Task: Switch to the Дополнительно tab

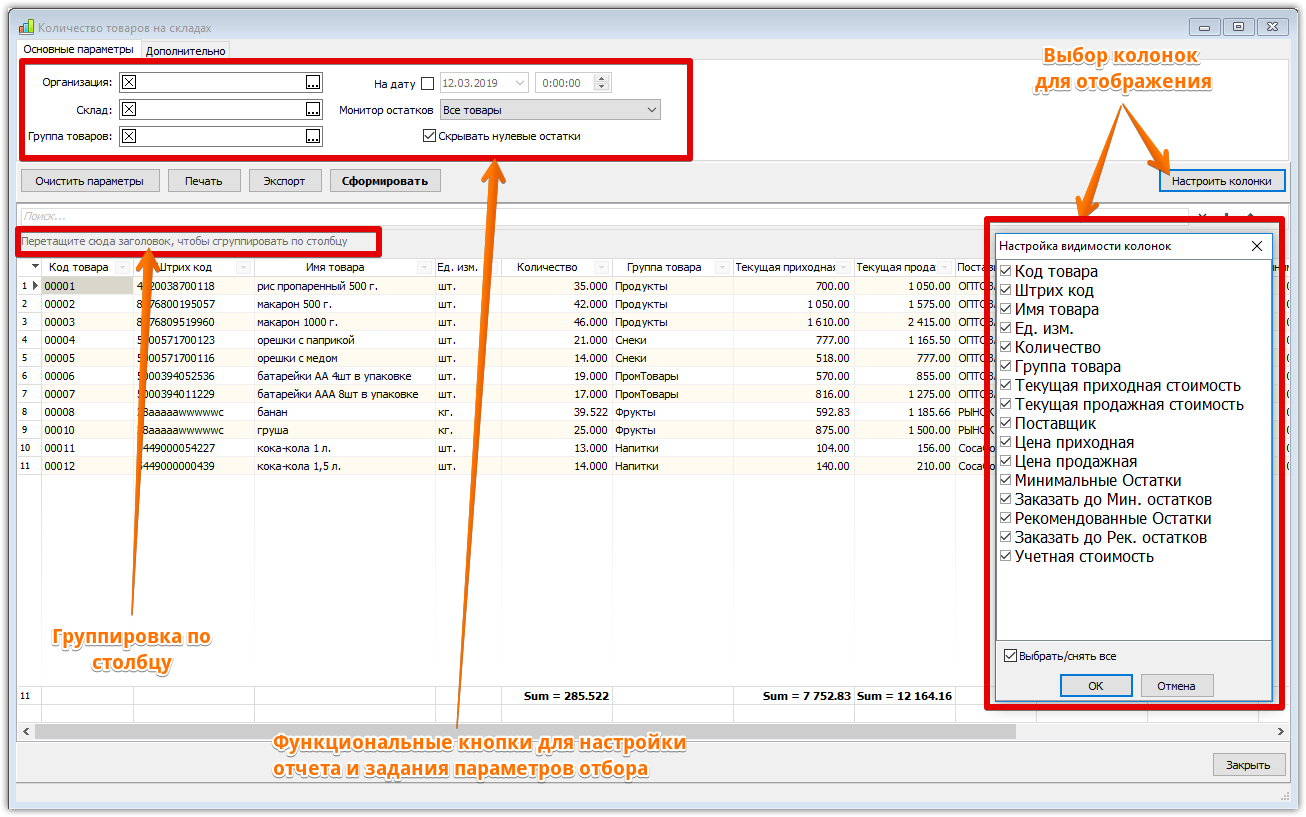Action: 186,50
